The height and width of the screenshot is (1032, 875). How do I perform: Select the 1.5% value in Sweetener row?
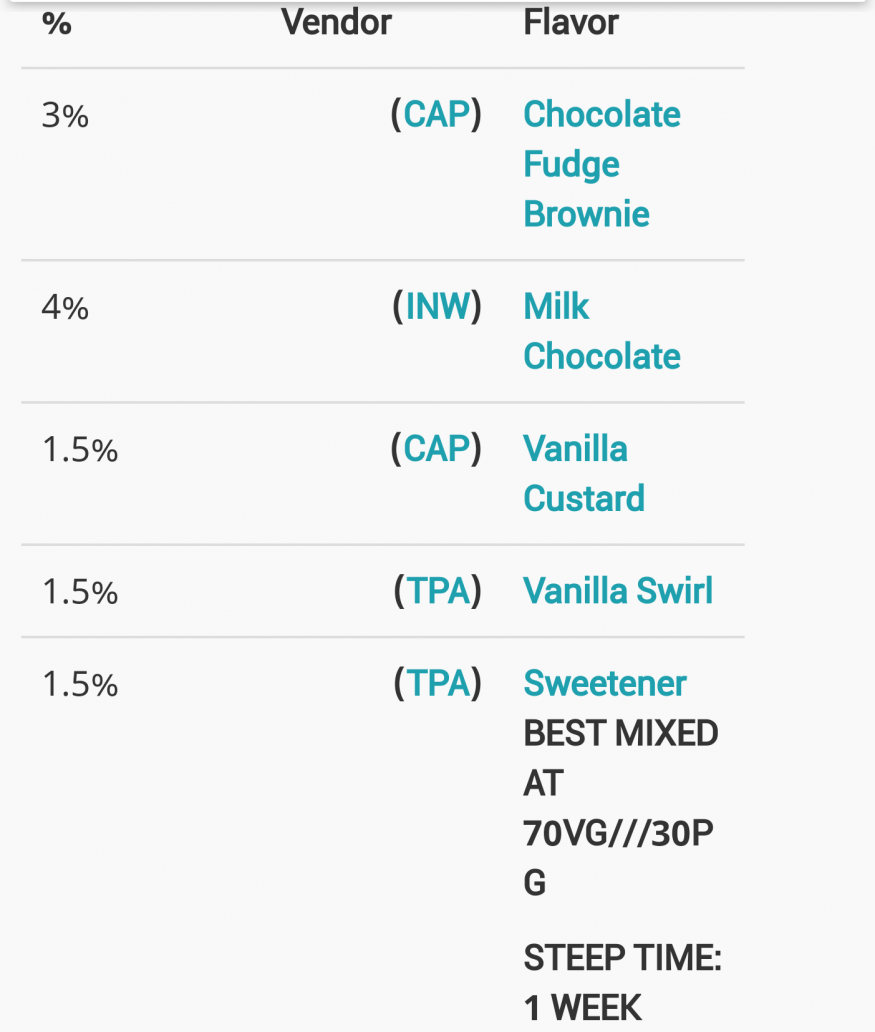tap(80, 684)
